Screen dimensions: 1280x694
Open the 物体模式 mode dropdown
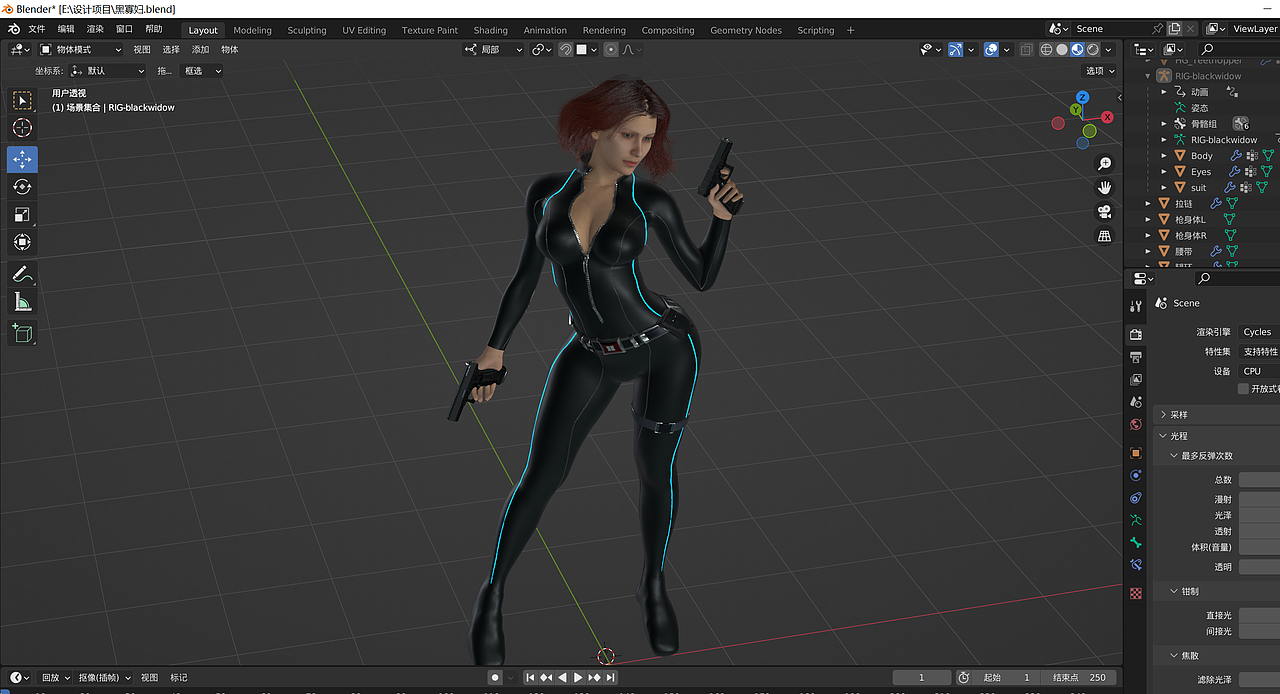[x=81, y=49]
